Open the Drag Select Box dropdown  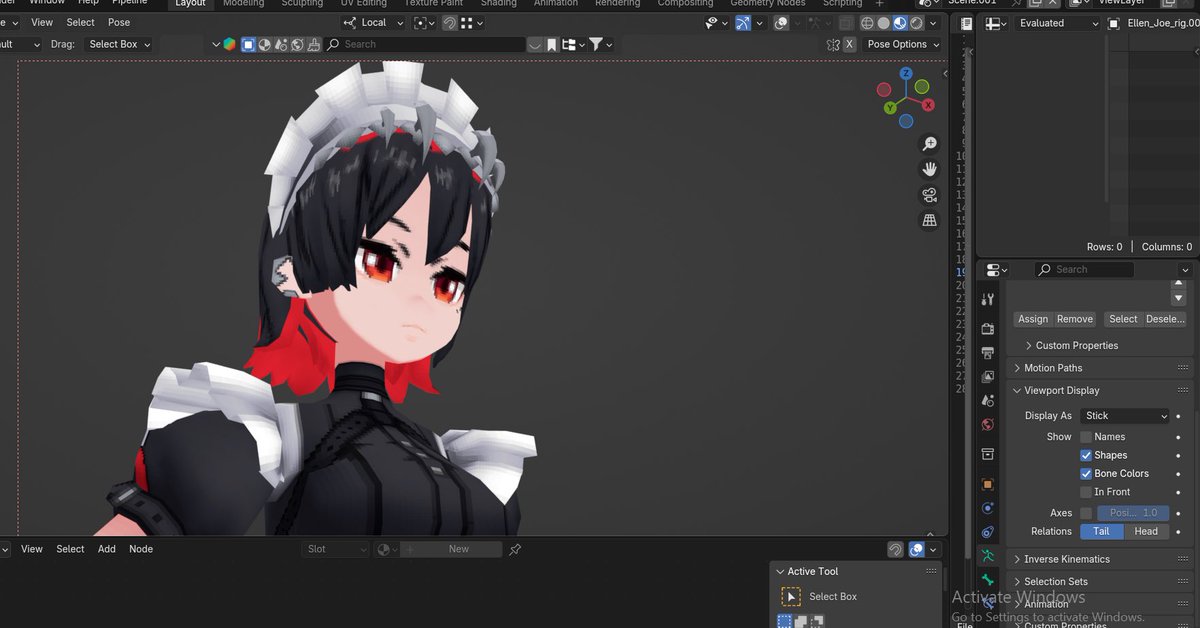click(x=118, y=44)
